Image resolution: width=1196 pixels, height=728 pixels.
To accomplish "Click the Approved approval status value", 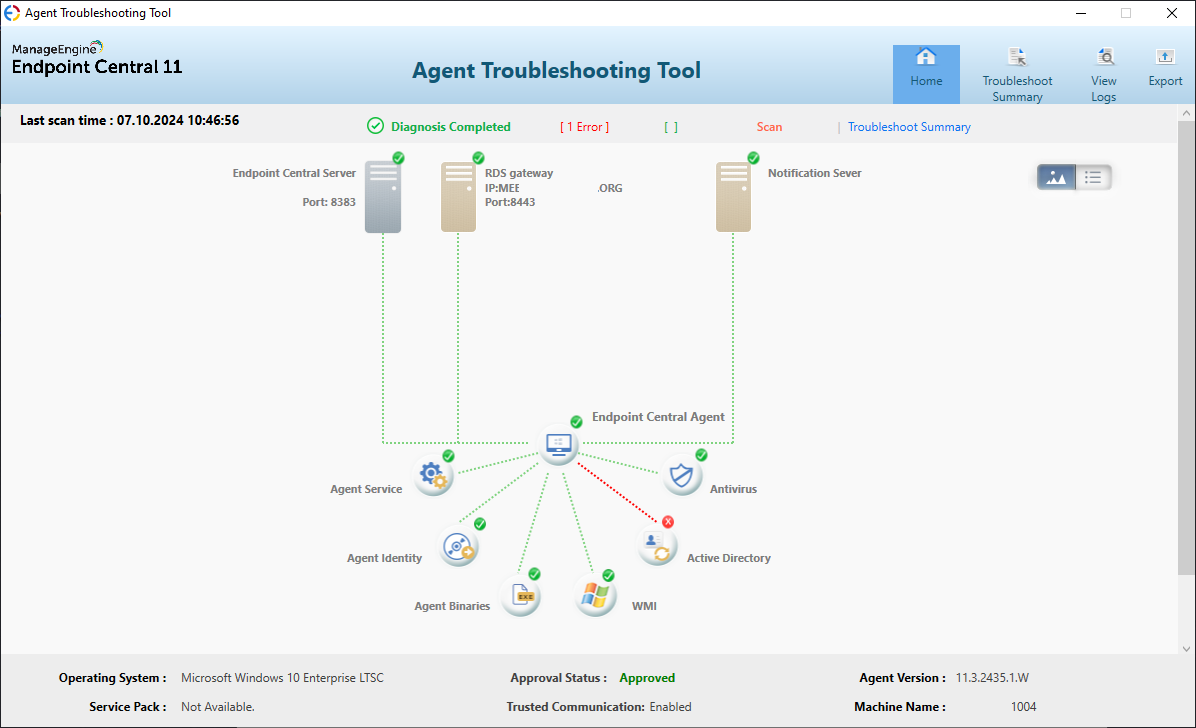I will click(647, 678).
